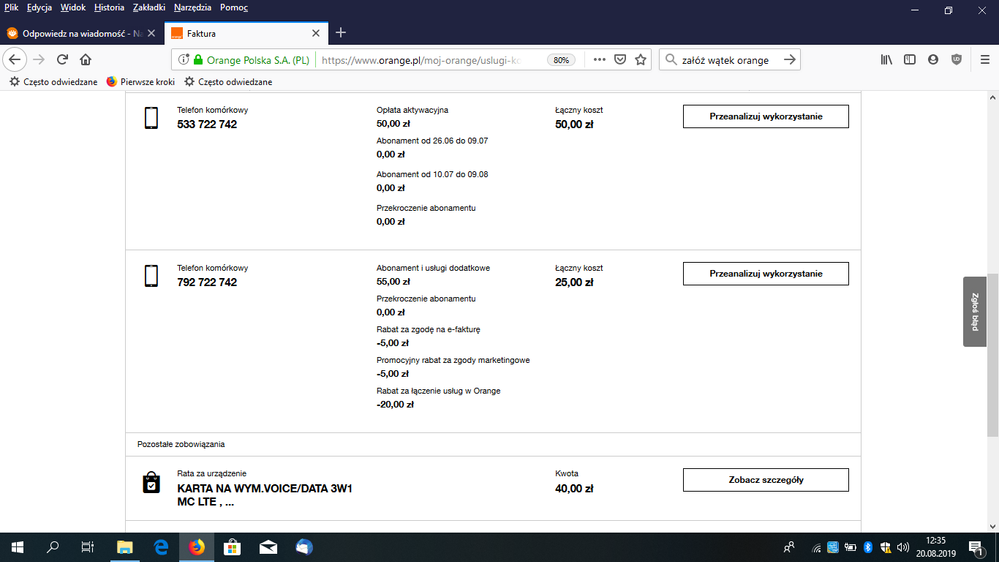Screen dimensions: 999x562
Task: Click Firefox icon on taskbar
Action: point(197,547)
